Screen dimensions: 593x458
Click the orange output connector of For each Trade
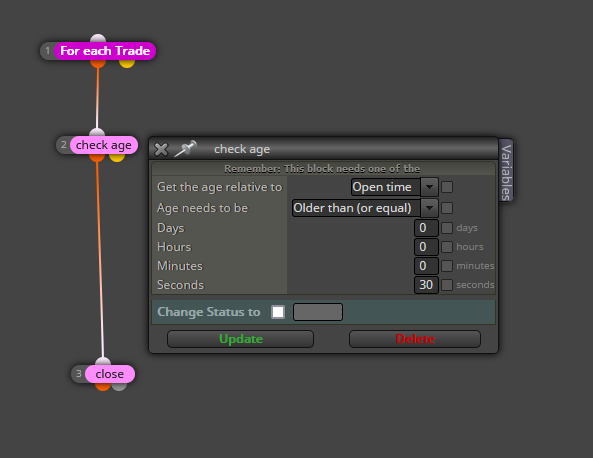[x=98, y=64]
